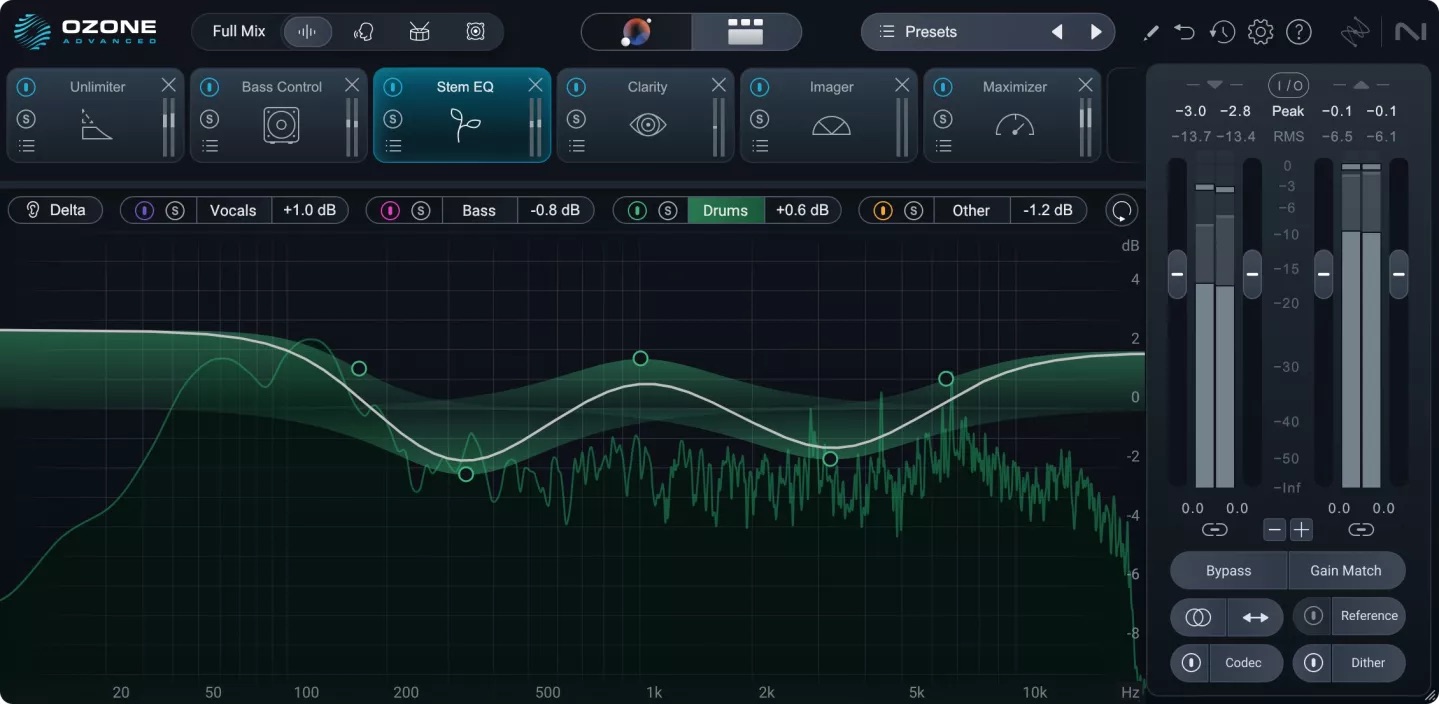
Task: Open the undo history clock icon
Action: pyautogui.click(x=1221, y=32)
